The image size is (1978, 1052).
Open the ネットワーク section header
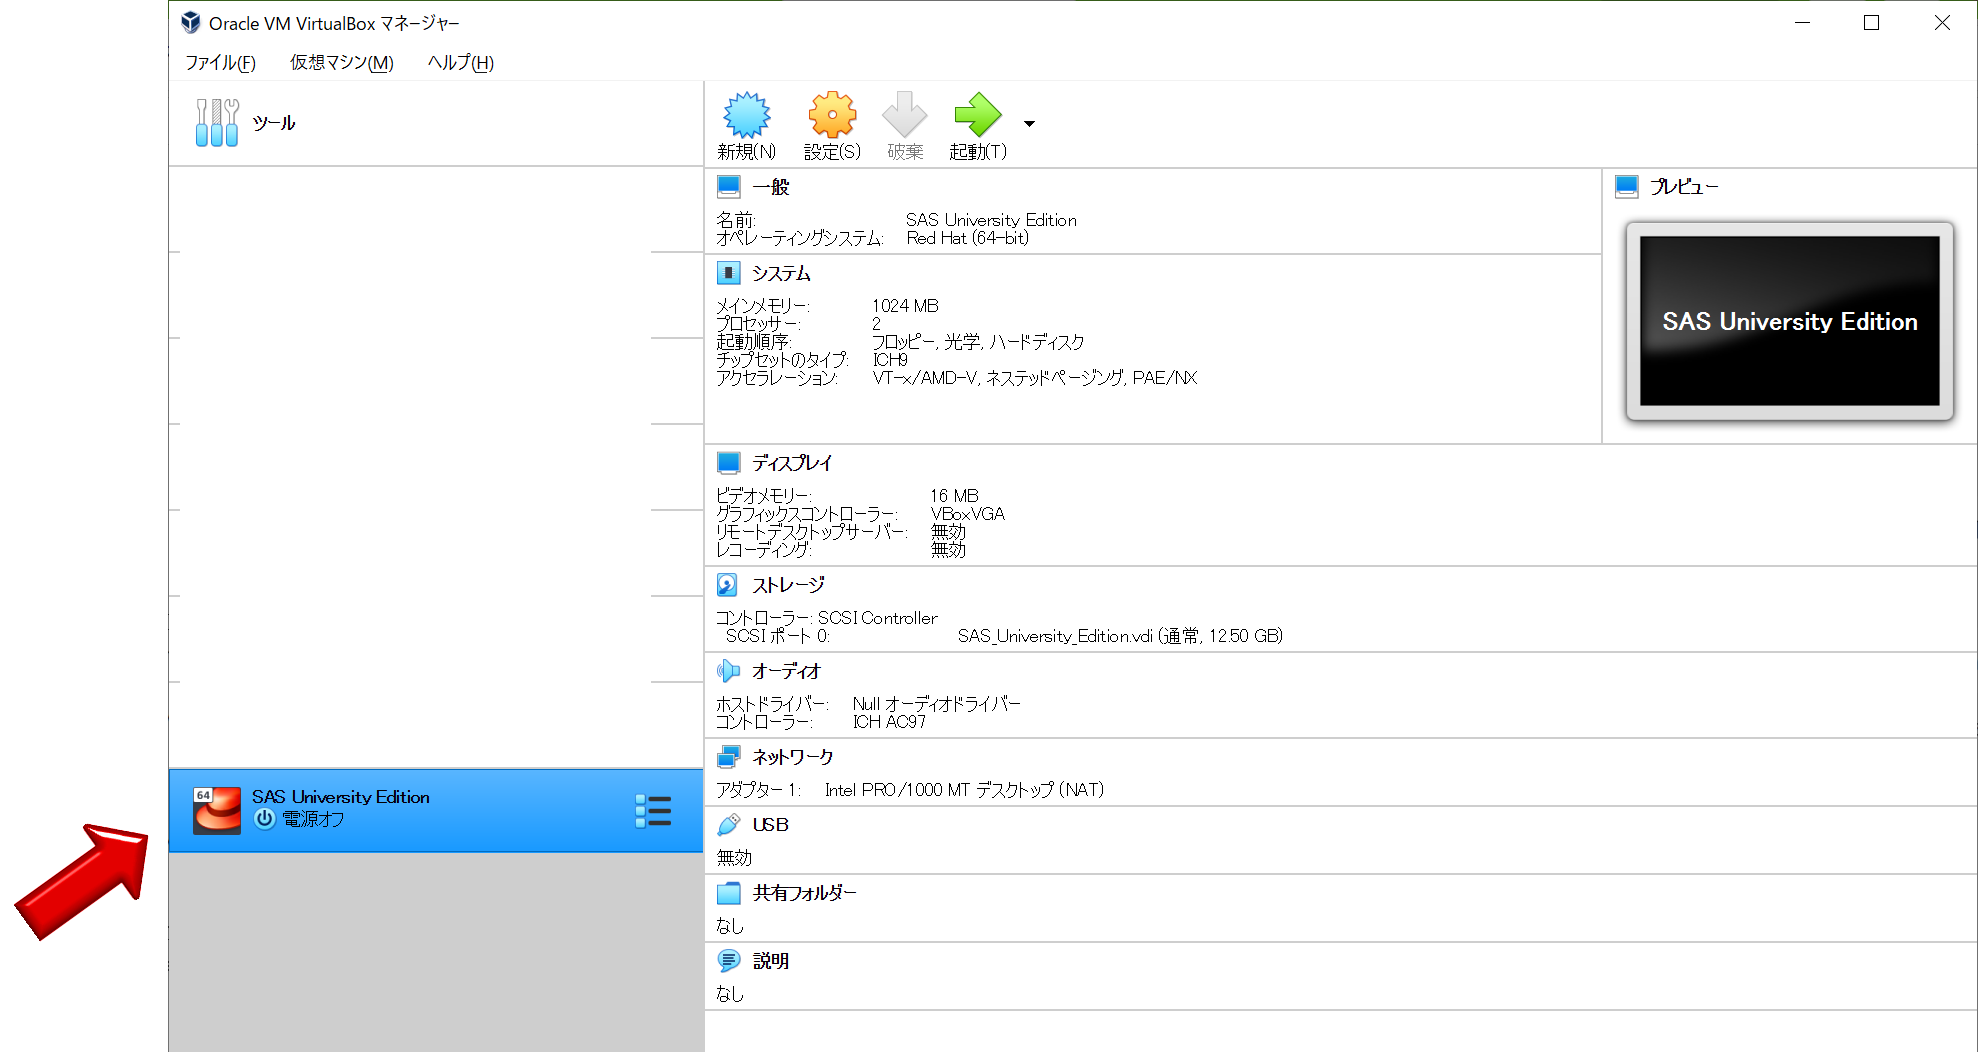793,757
